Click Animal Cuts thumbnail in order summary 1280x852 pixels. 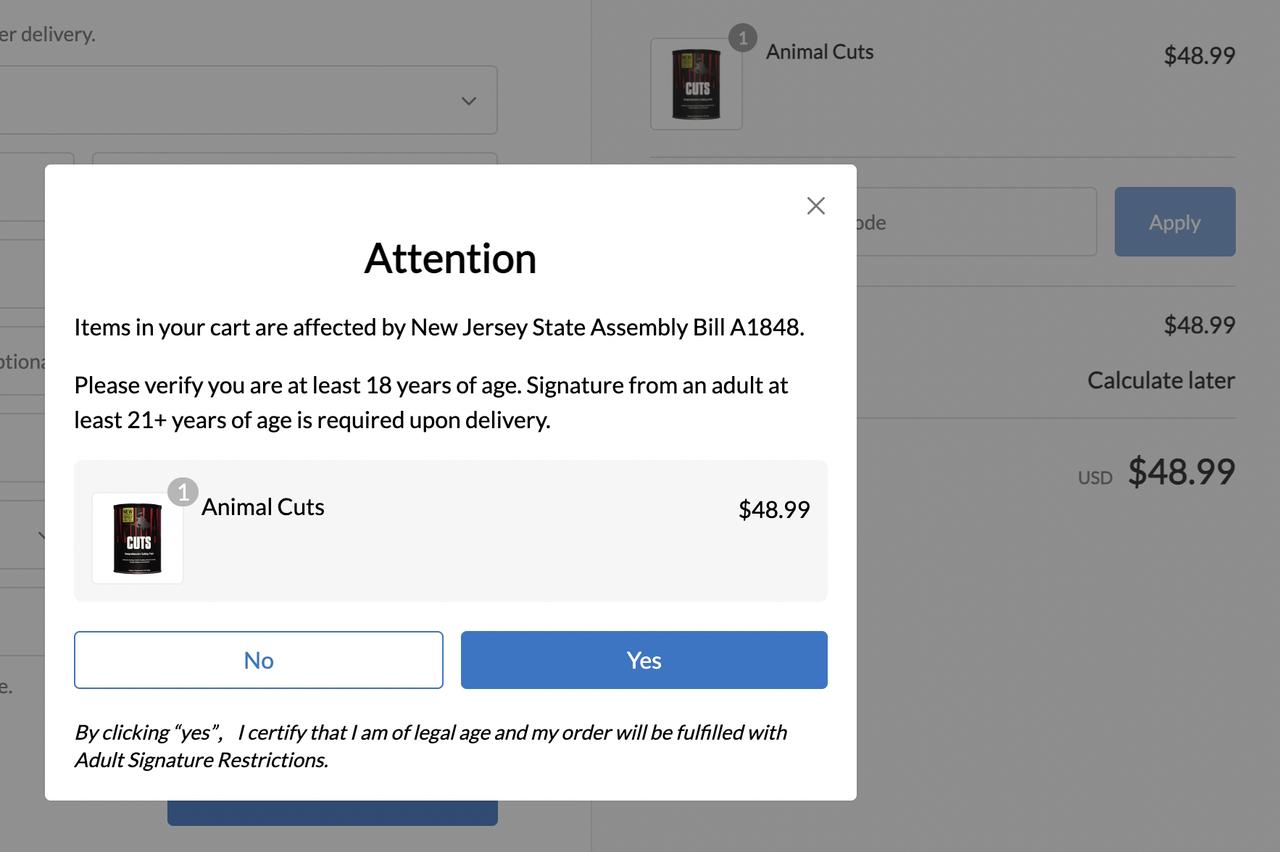tap(696, 84)
